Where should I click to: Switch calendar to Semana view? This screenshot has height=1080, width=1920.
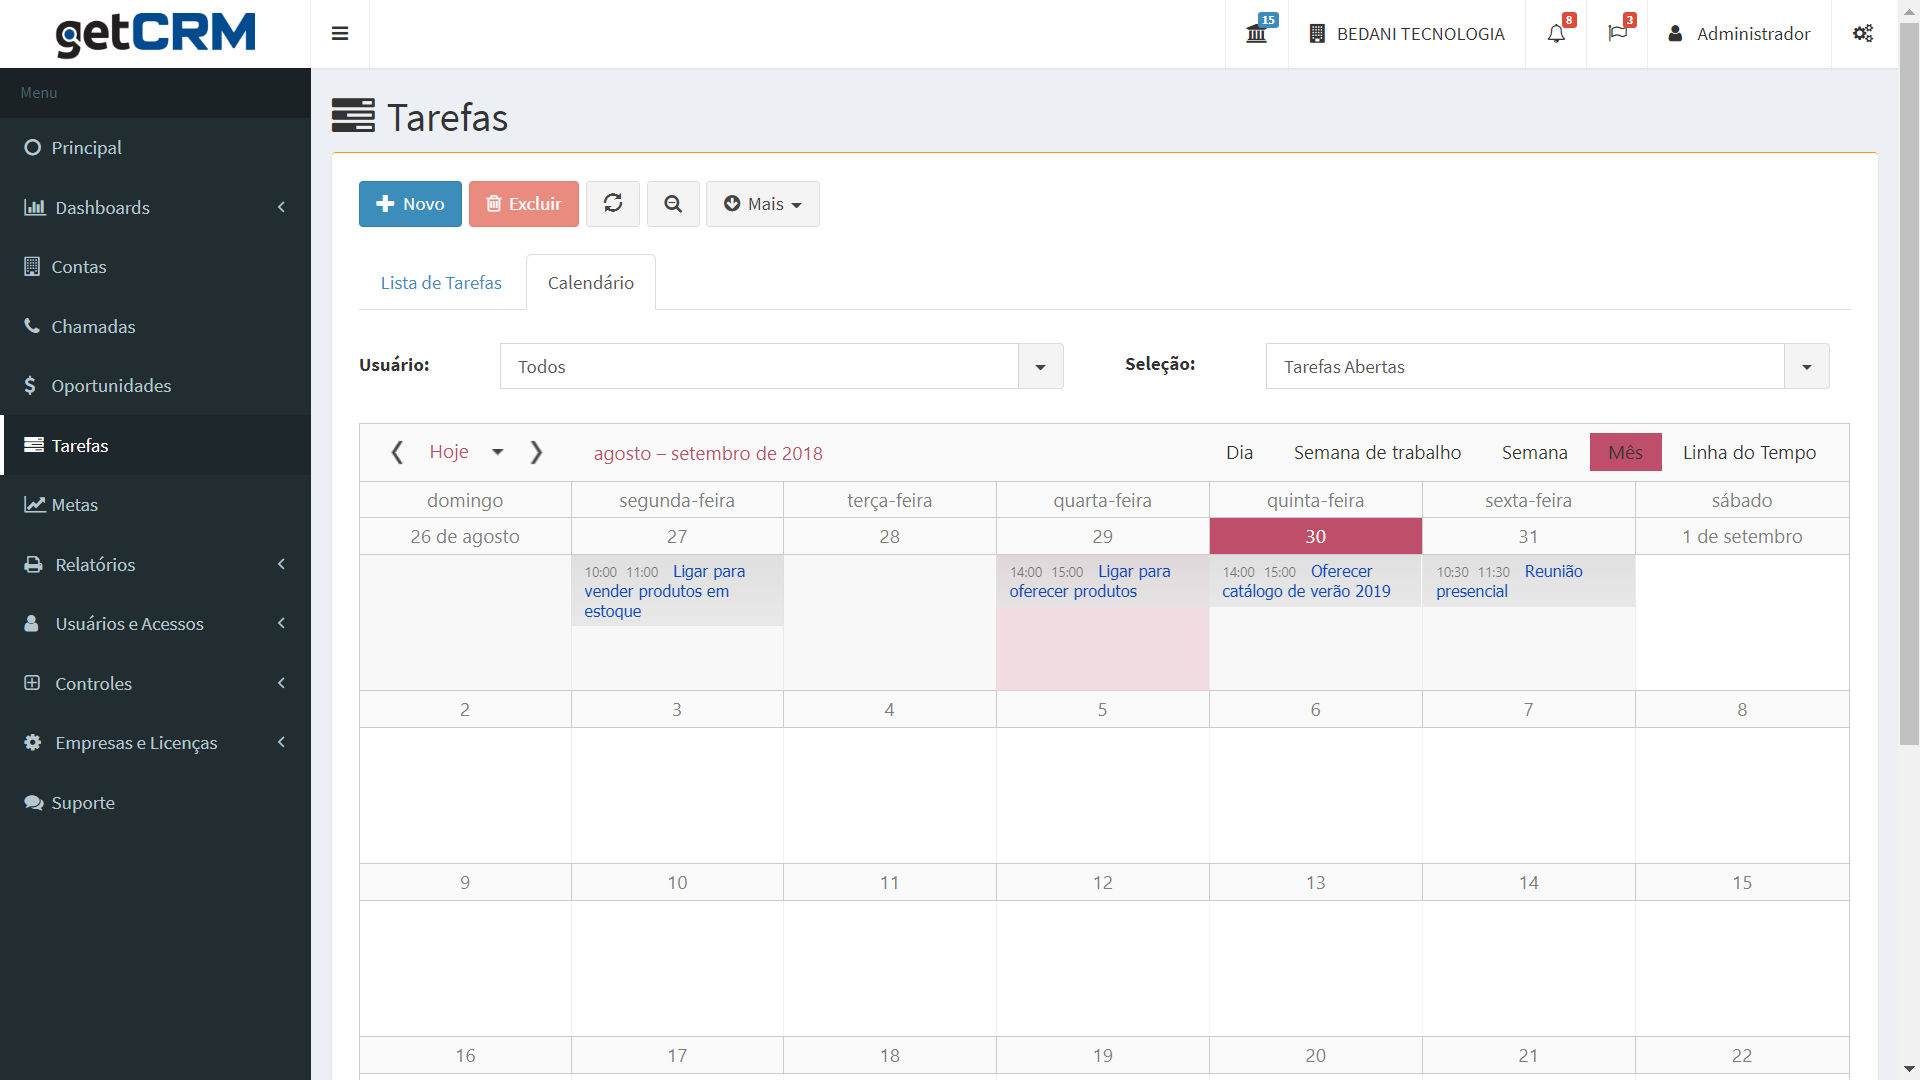tap(1534, 453)
